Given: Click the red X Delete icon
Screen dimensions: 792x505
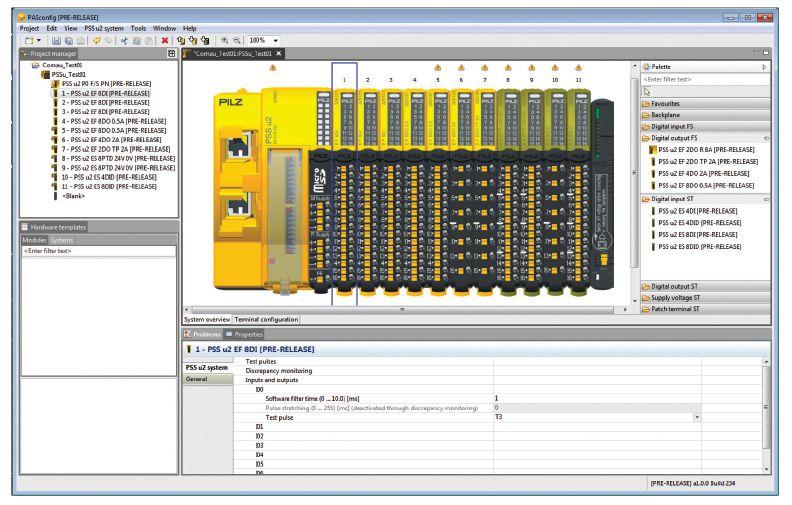Looking at the screenshot, I should coord(165,40).
